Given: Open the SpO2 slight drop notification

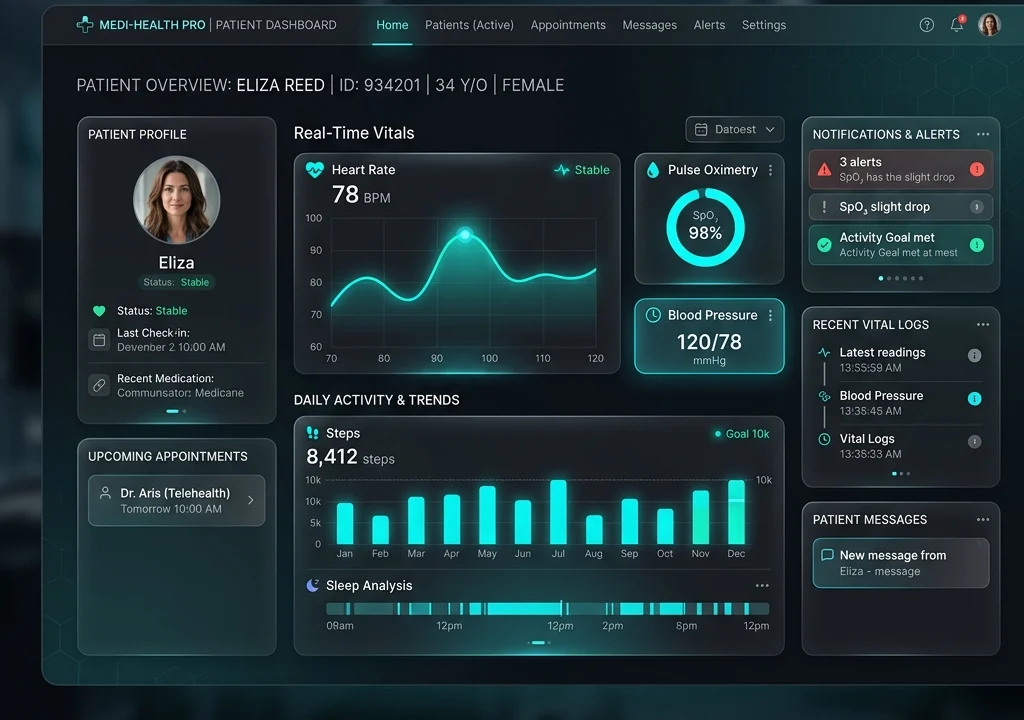Looking at the screenshot, I should [901, 206].
